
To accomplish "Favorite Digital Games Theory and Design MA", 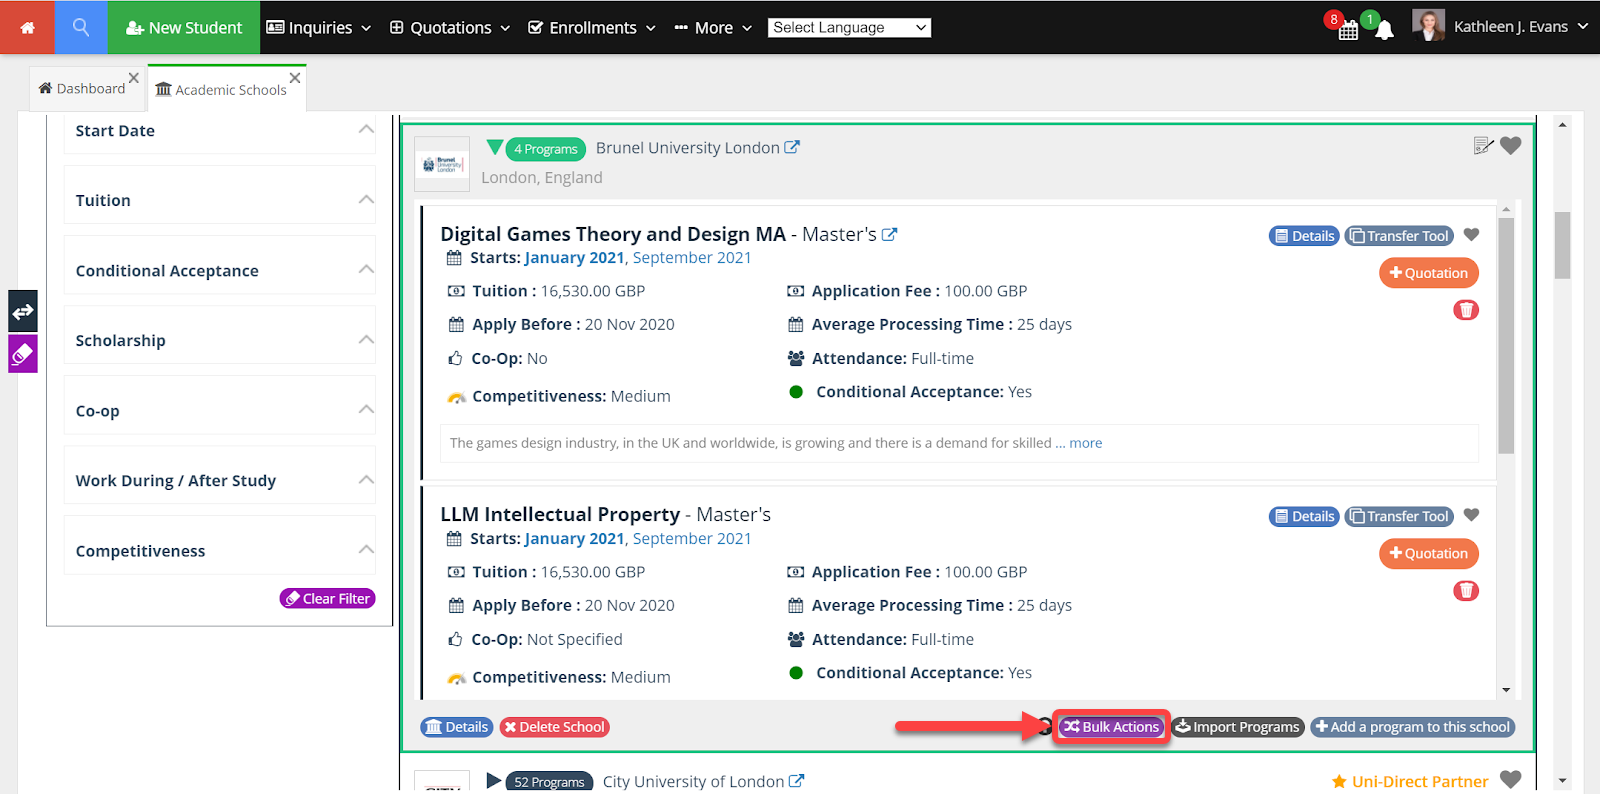I will 1471,235.
